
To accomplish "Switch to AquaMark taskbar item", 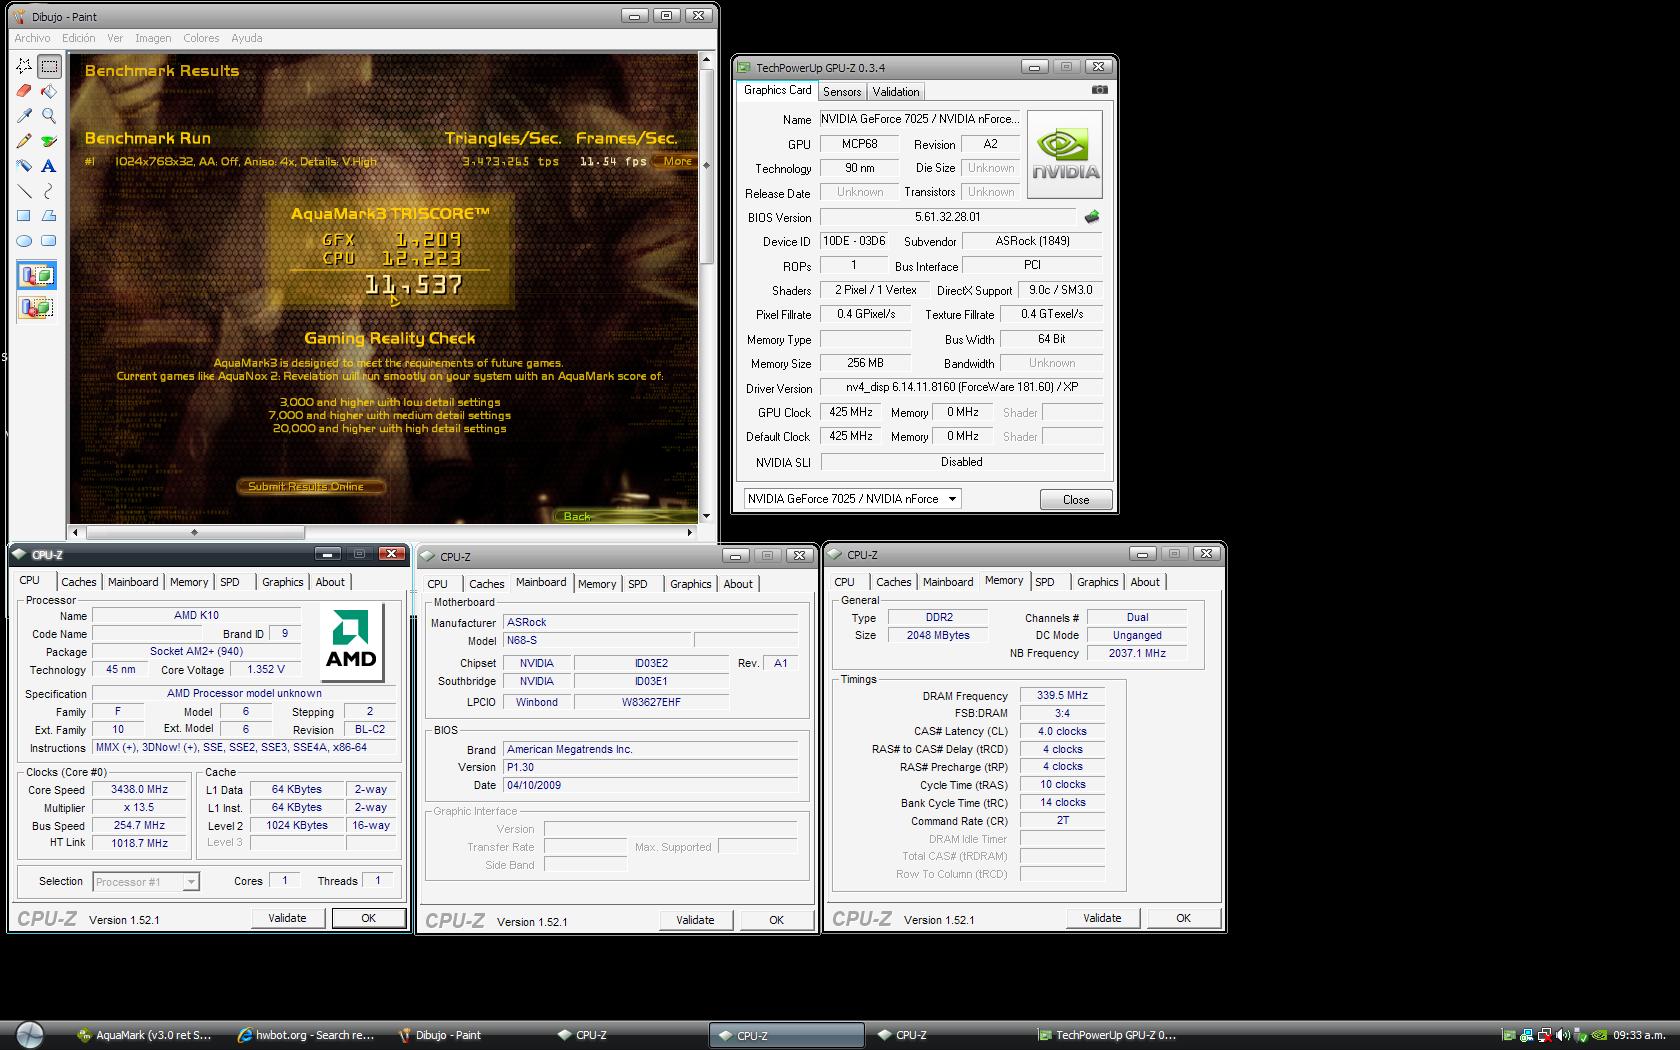I will tap(146, 1035).
